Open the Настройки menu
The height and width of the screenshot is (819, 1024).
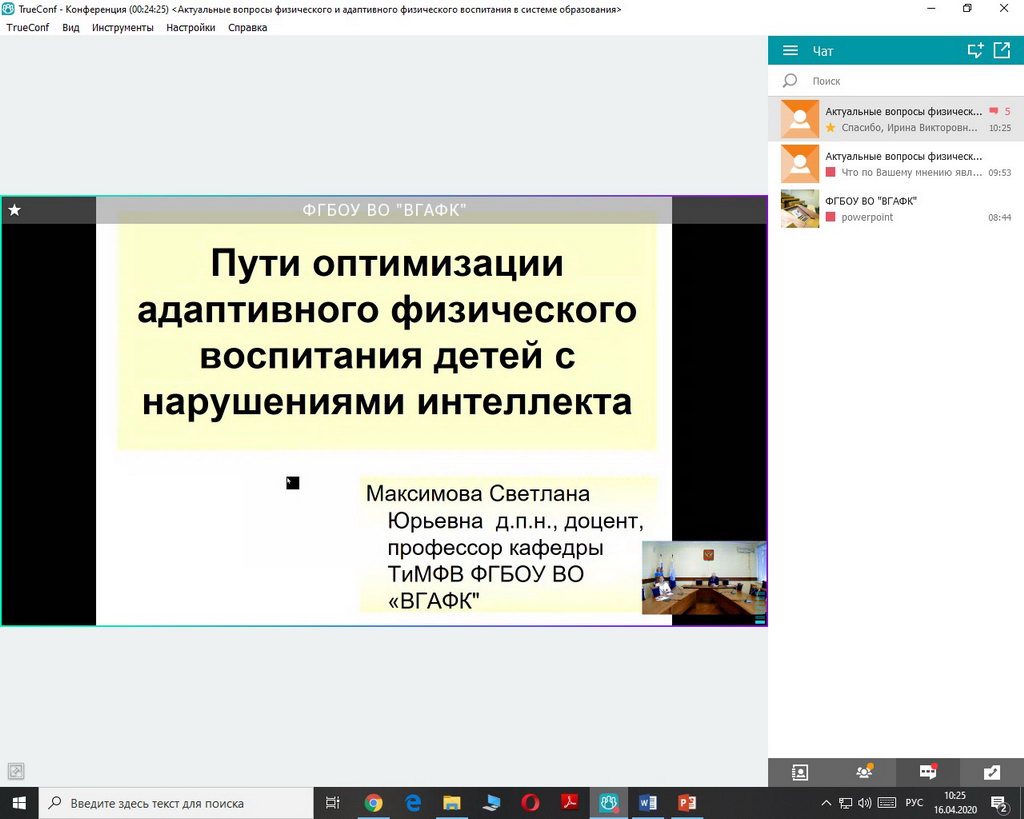tap(190, 28)
